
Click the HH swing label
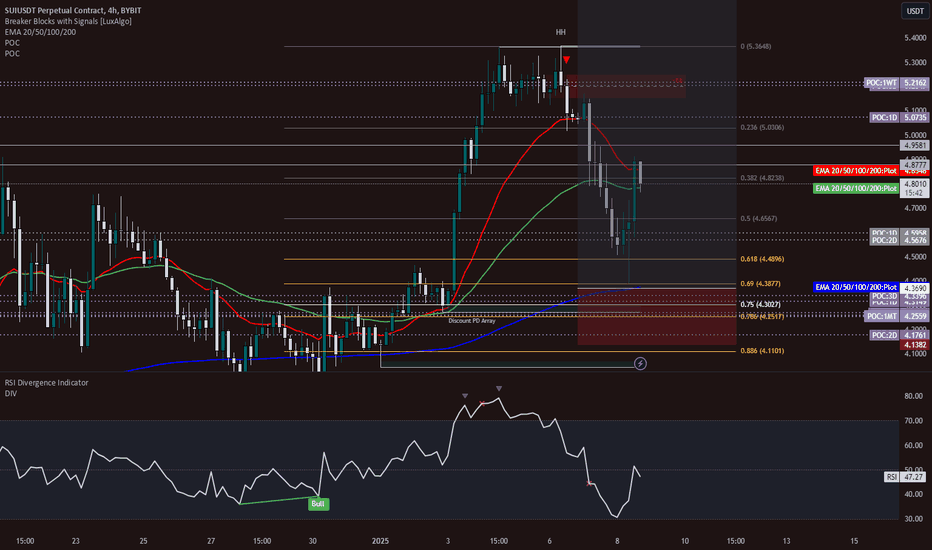point(561,32)
